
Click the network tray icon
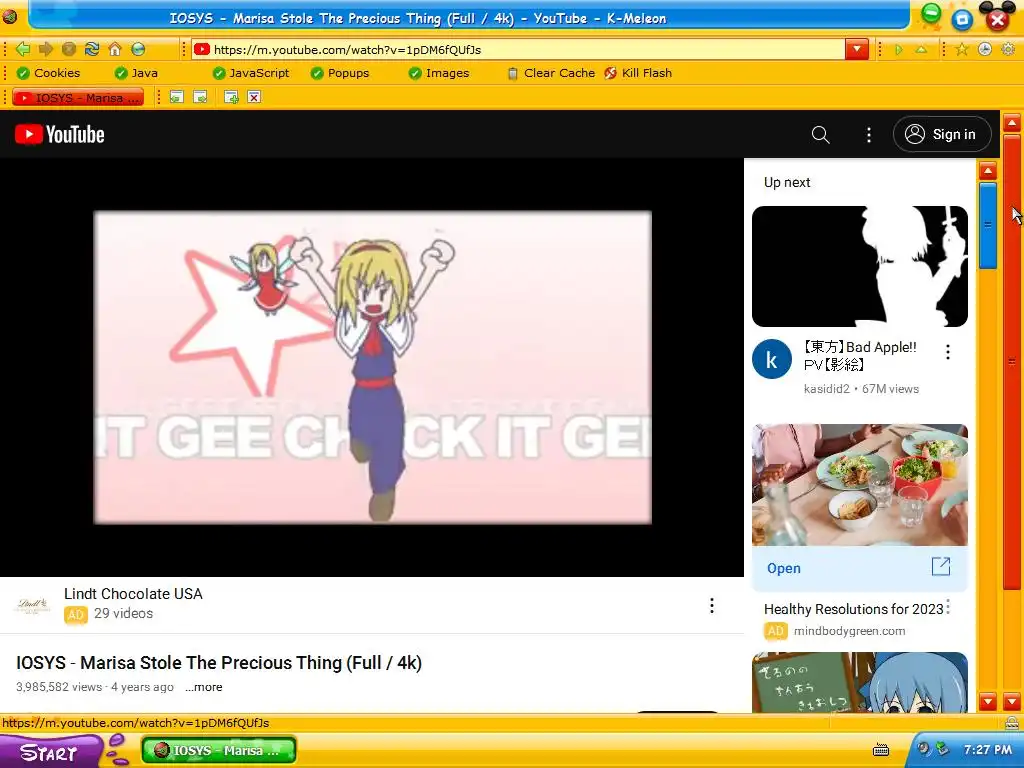point(942,749)
